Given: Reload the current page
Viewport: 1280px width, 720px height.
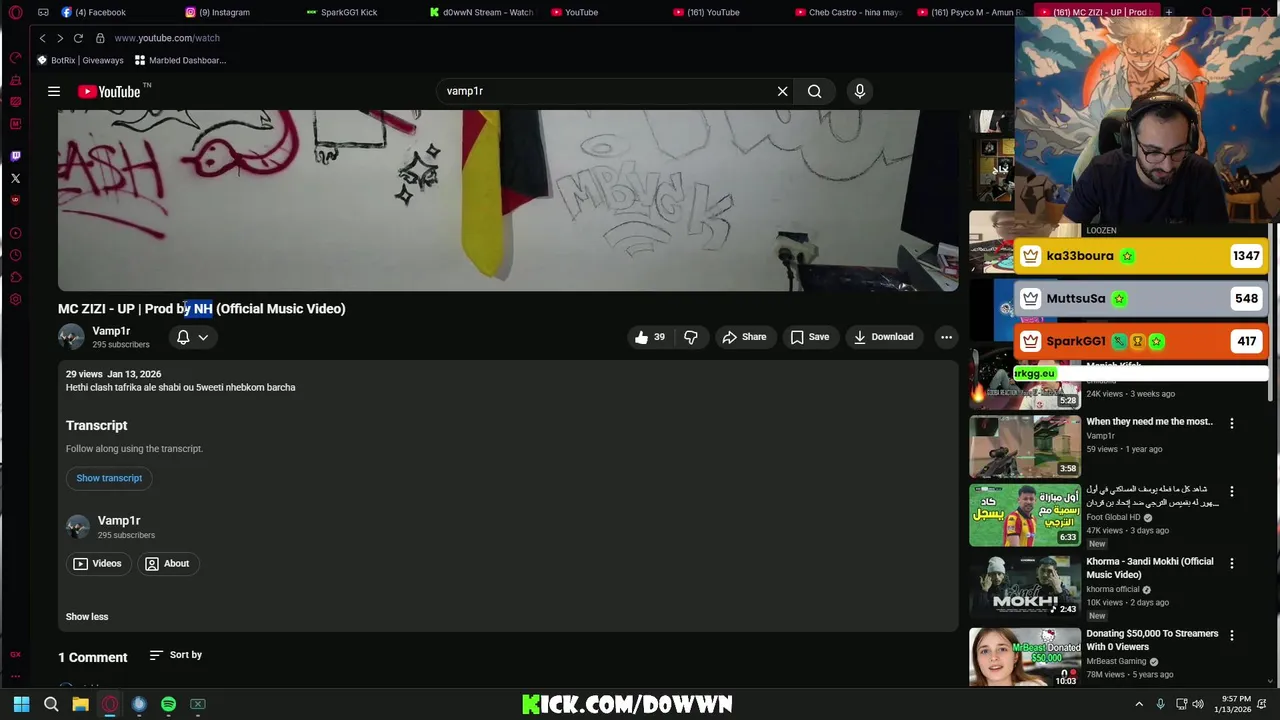Looking at the screenshot, I should tap(78, 38).
